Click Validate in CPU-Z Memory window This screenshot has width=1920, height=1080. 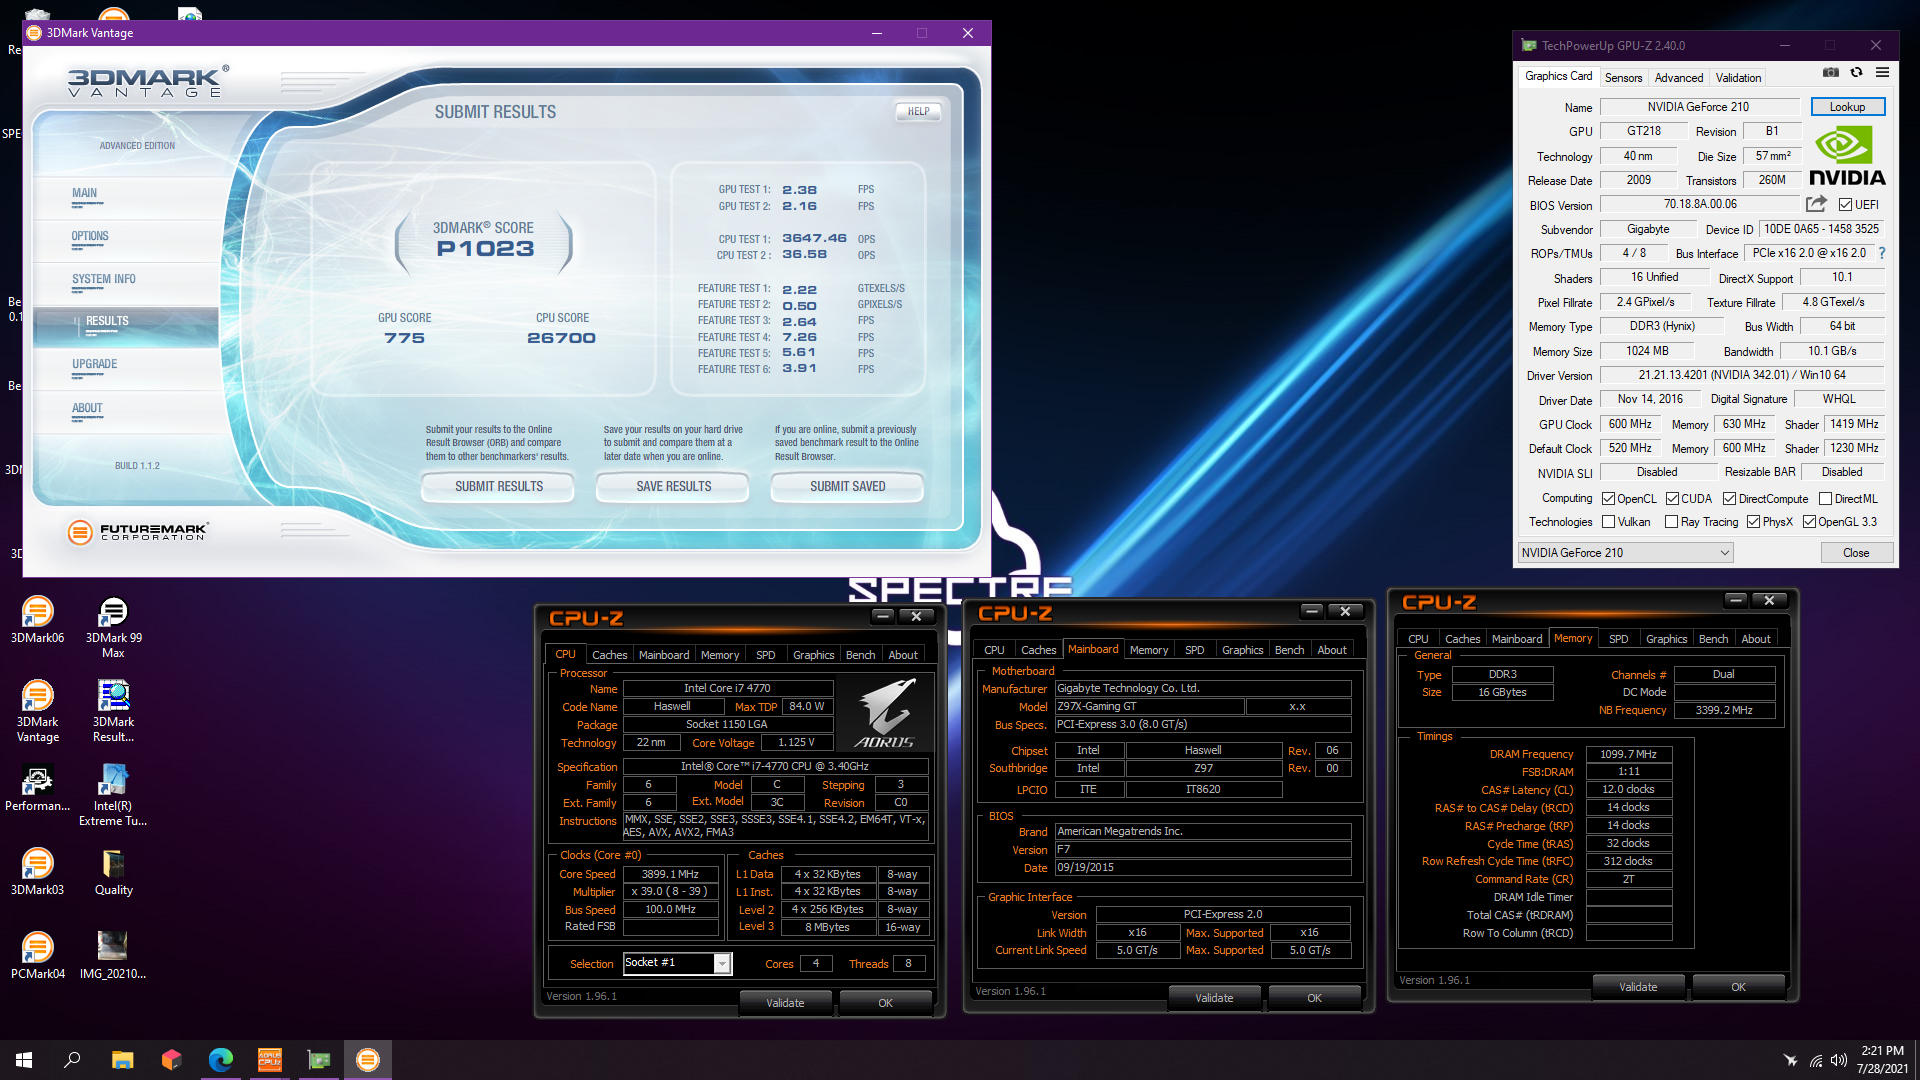point(1638,987)
